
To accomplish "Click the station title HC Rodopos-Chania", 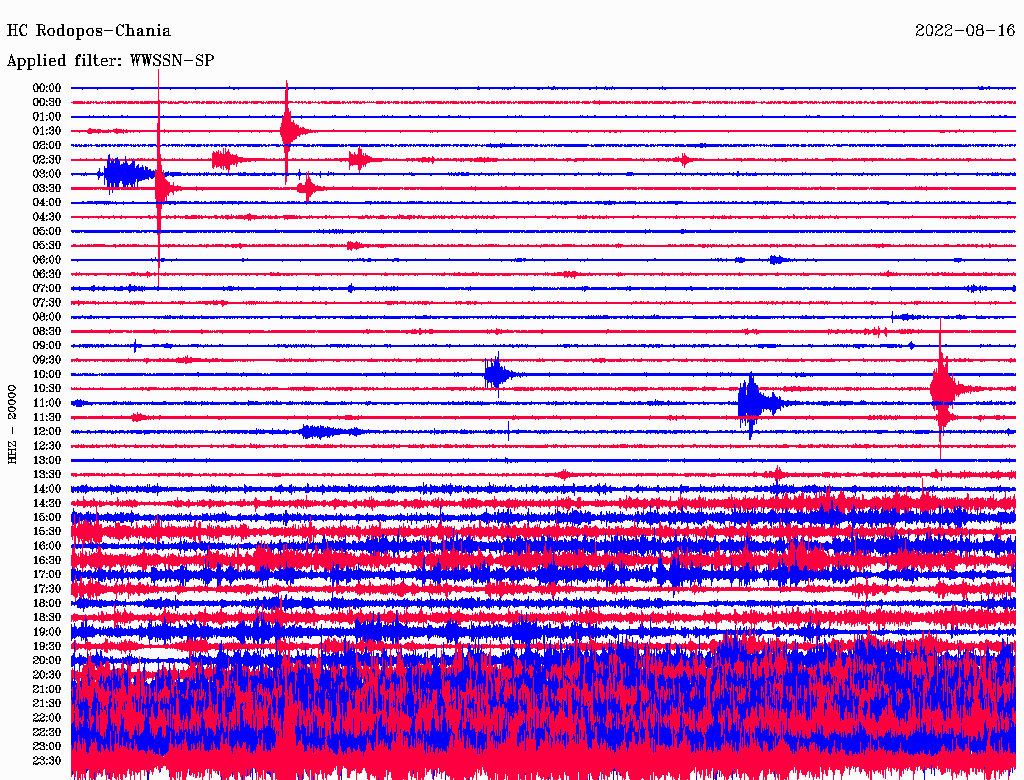I will (x=89, y=32).
